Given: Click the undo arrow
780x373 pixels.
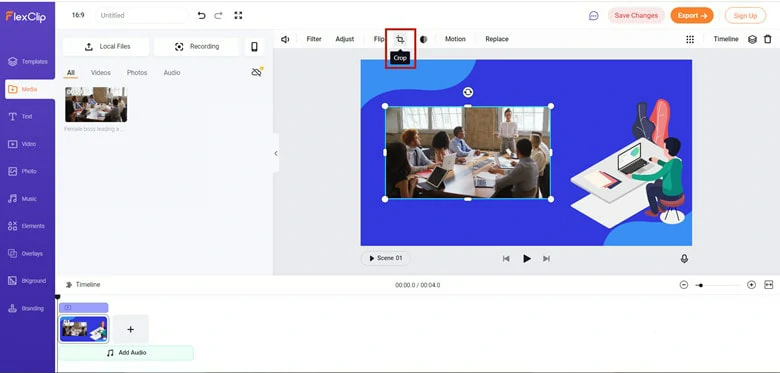Looking at the screenshot, I should point(201,15).
